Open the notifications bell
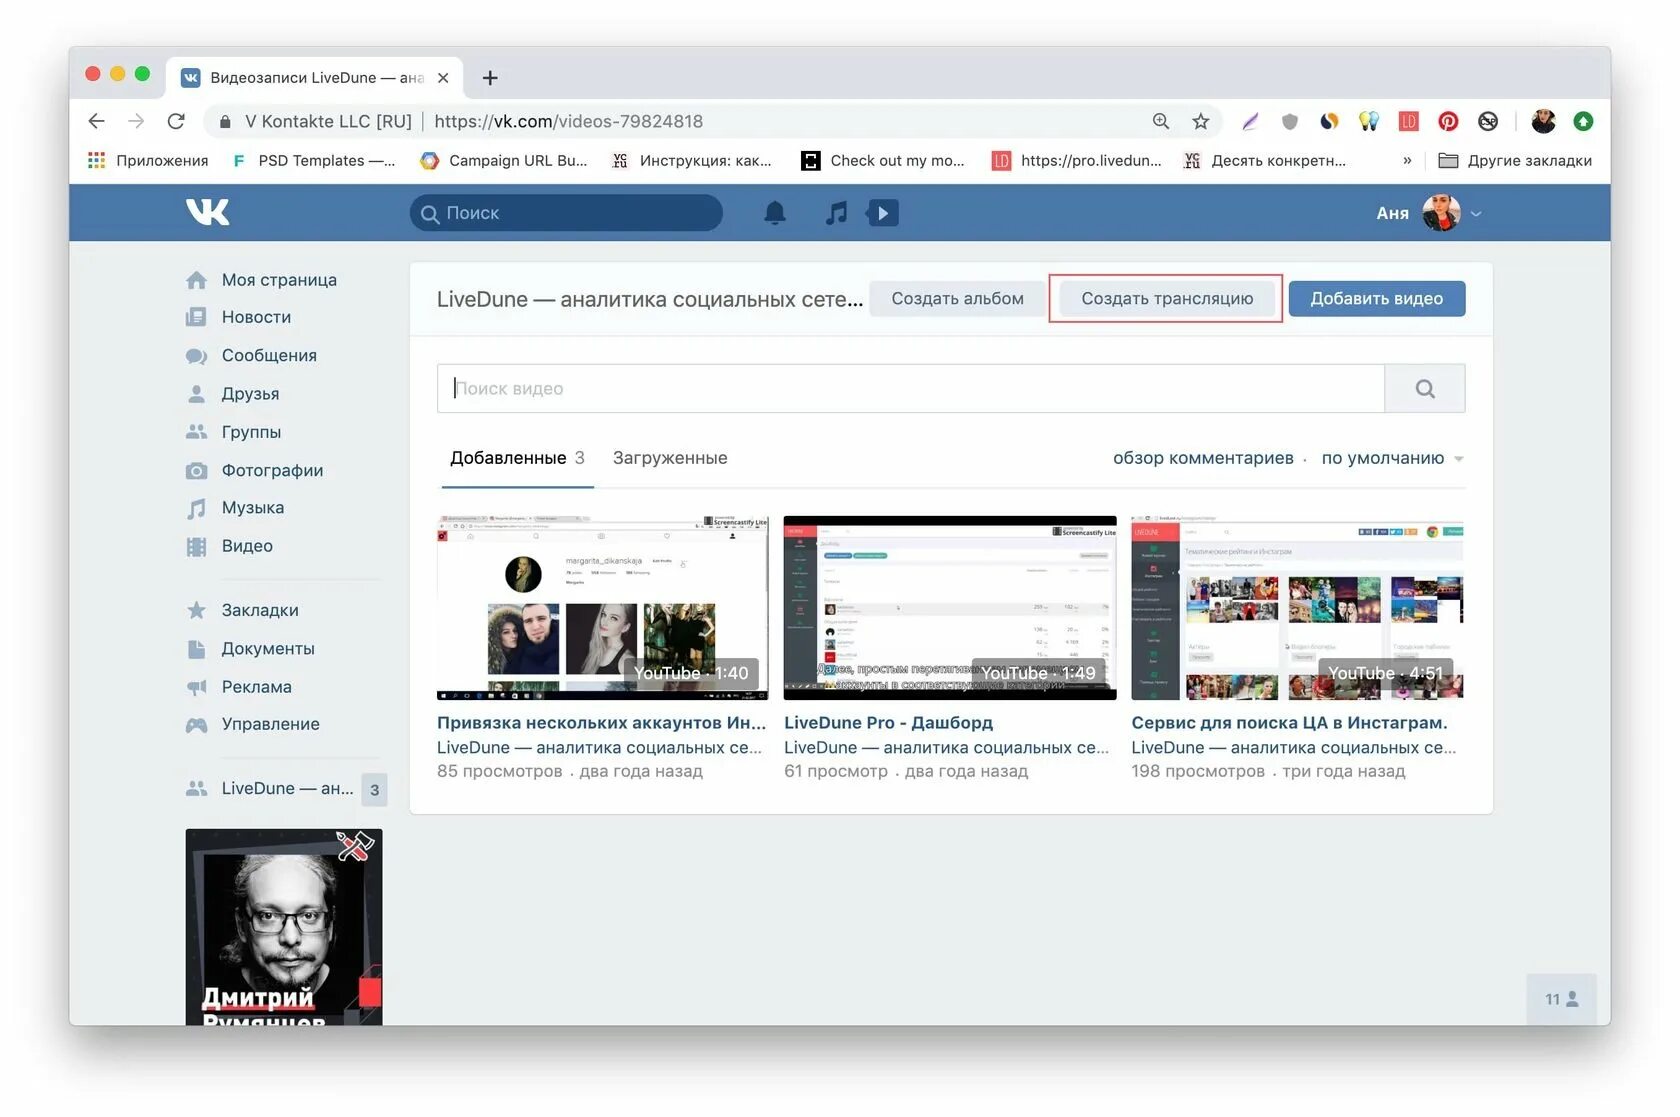This screenshot has width=1680, height=1117. click(x=775, y=213)
